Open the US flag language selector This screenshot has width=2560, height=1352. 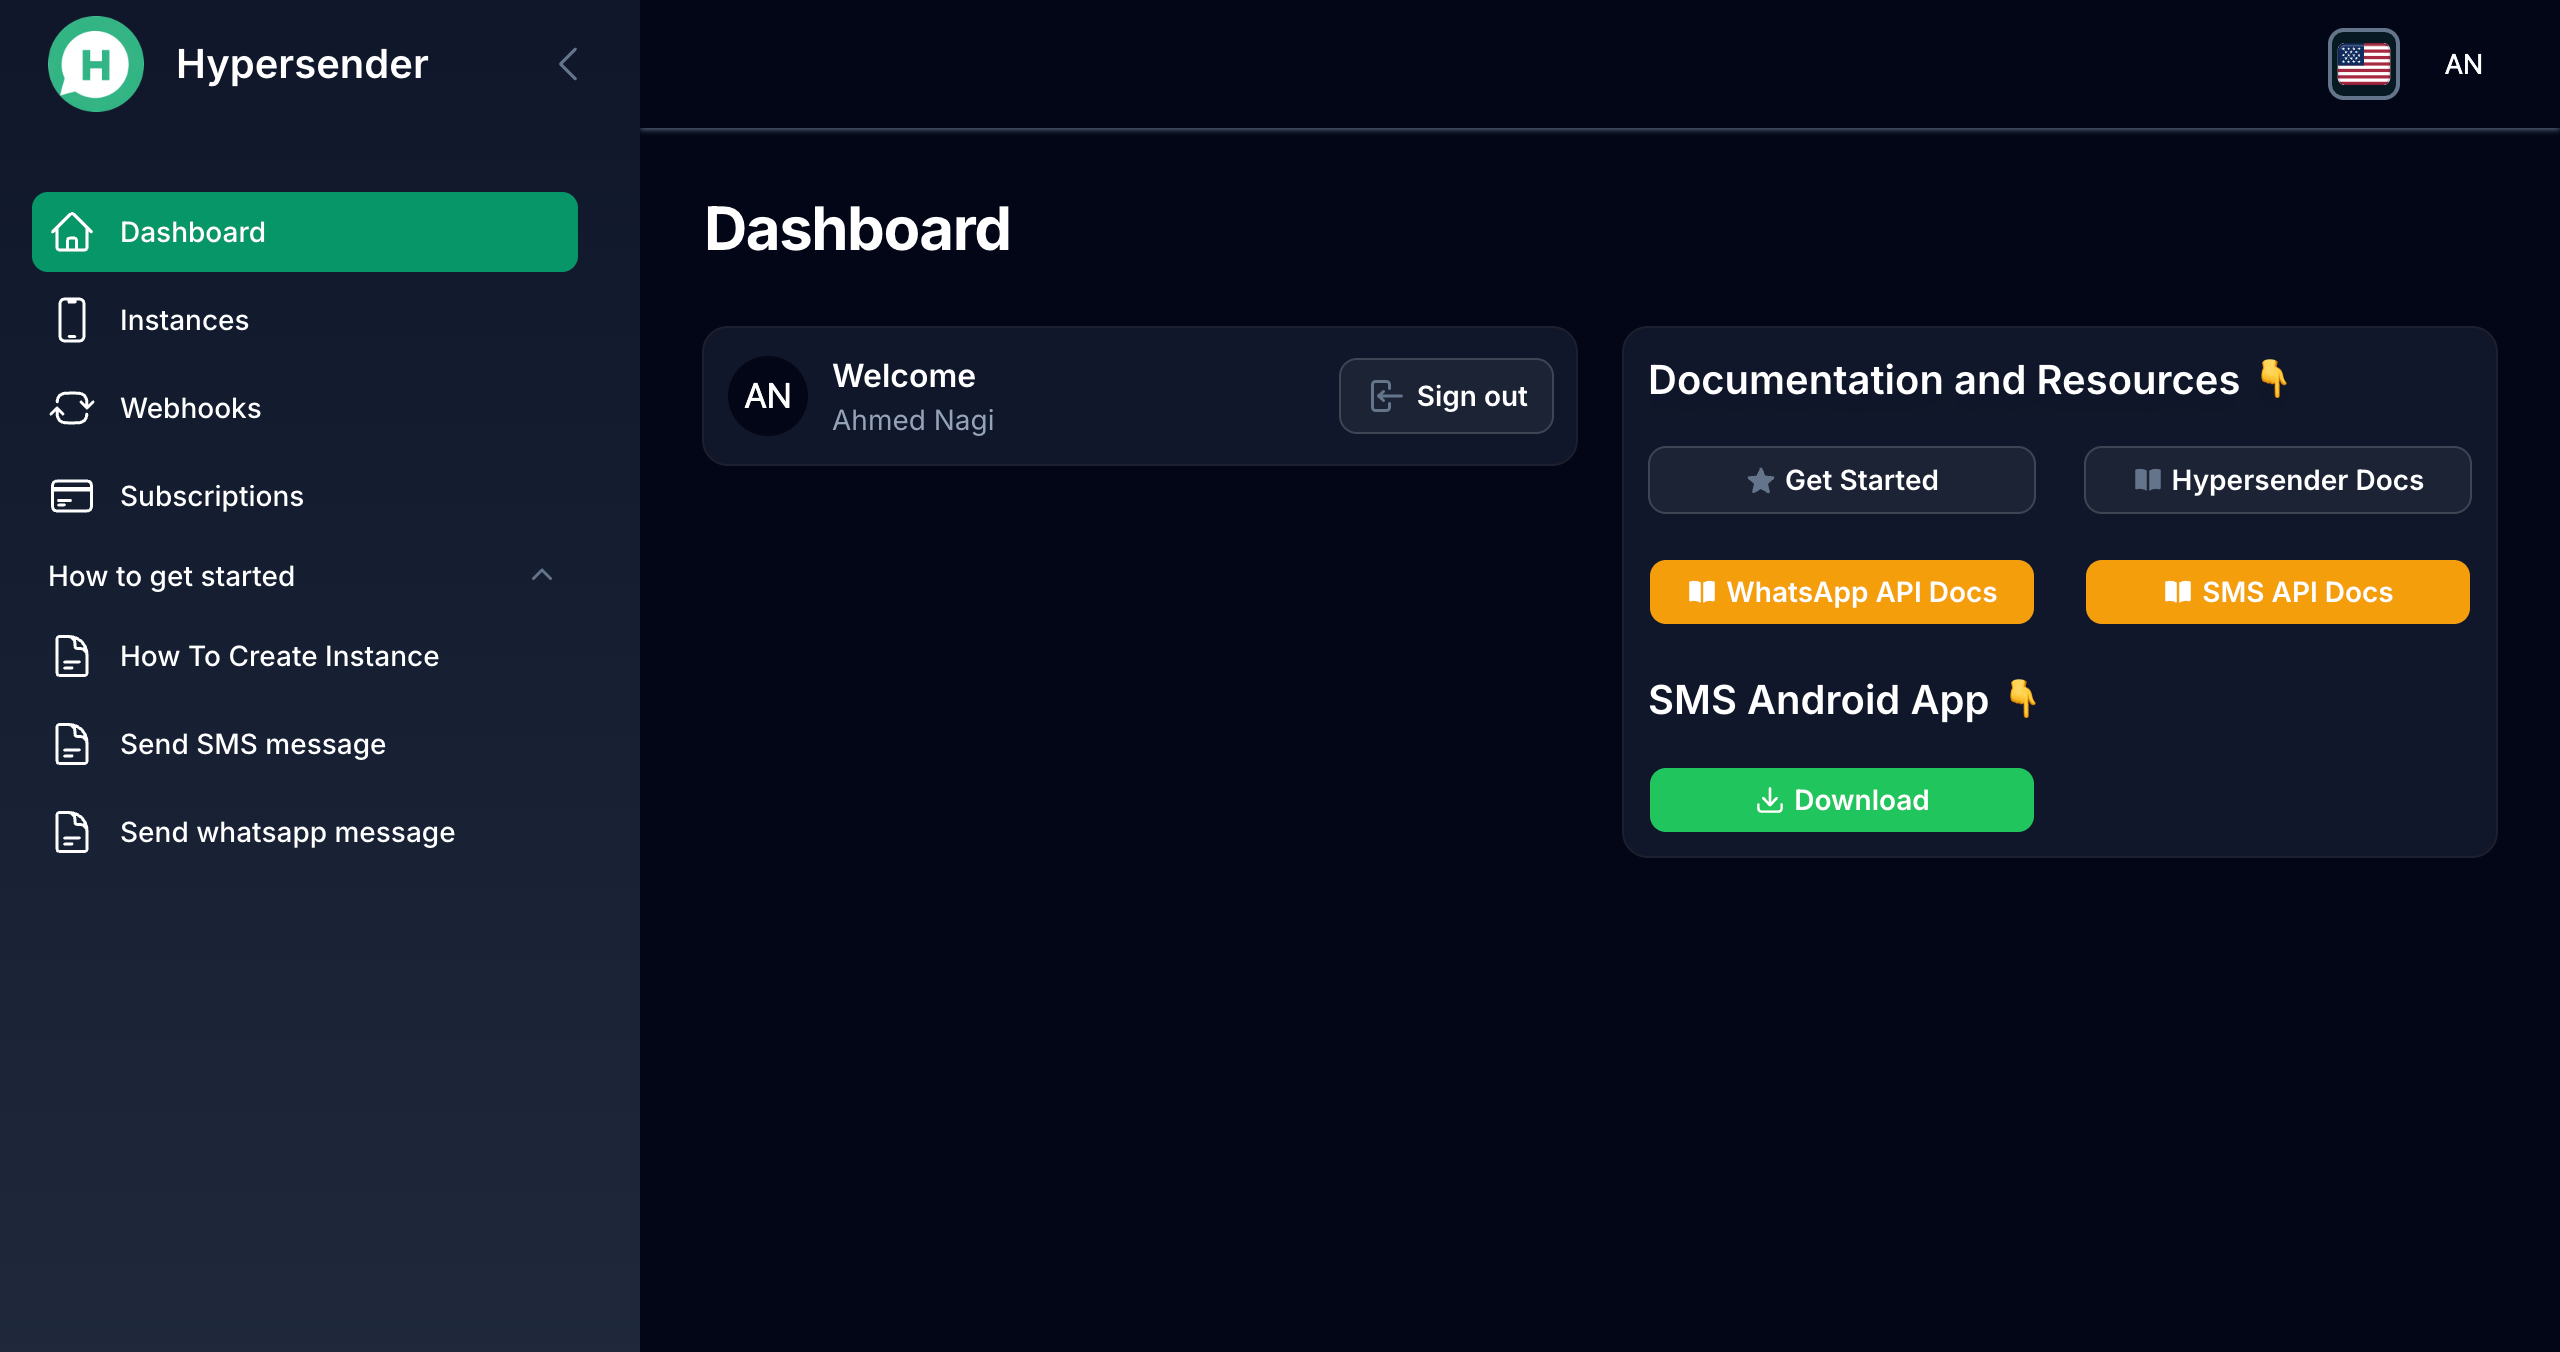(x=2363, y=64)
